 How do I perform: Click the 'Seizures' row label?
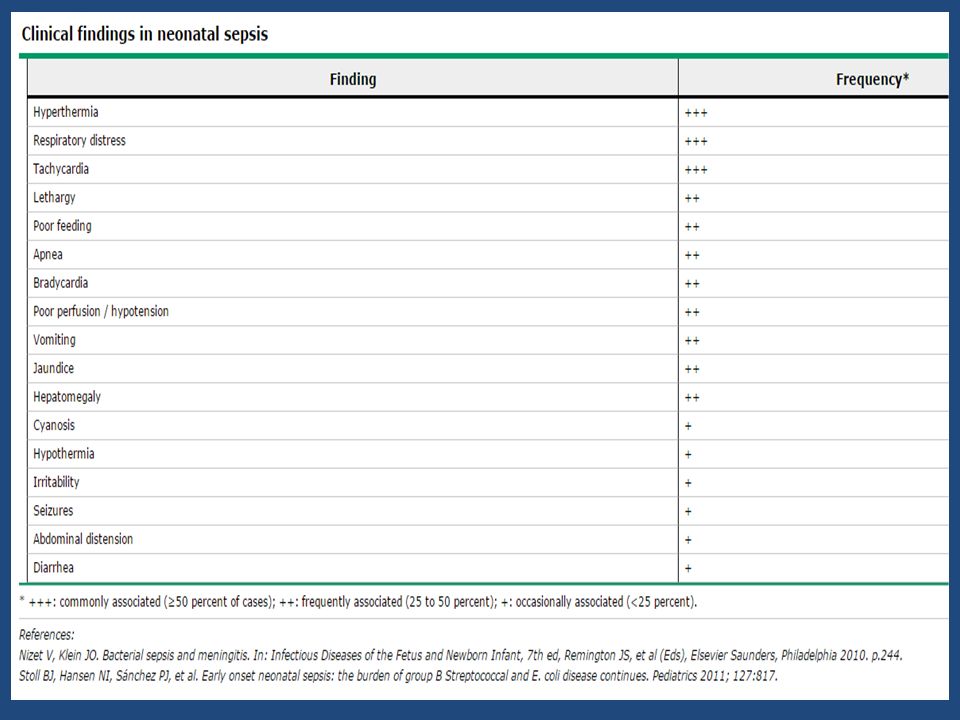pyautogui.click(x=53, y=511)
